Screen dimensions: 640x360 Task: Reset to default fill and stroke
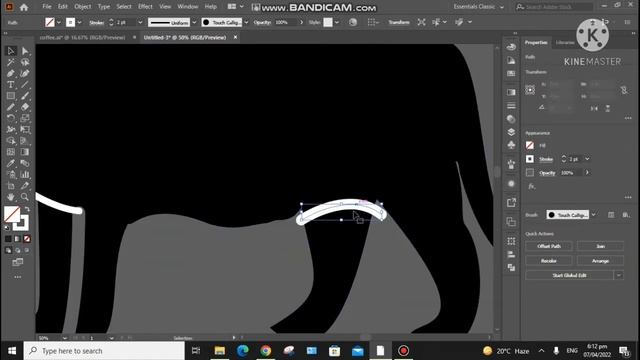(7, 228)
